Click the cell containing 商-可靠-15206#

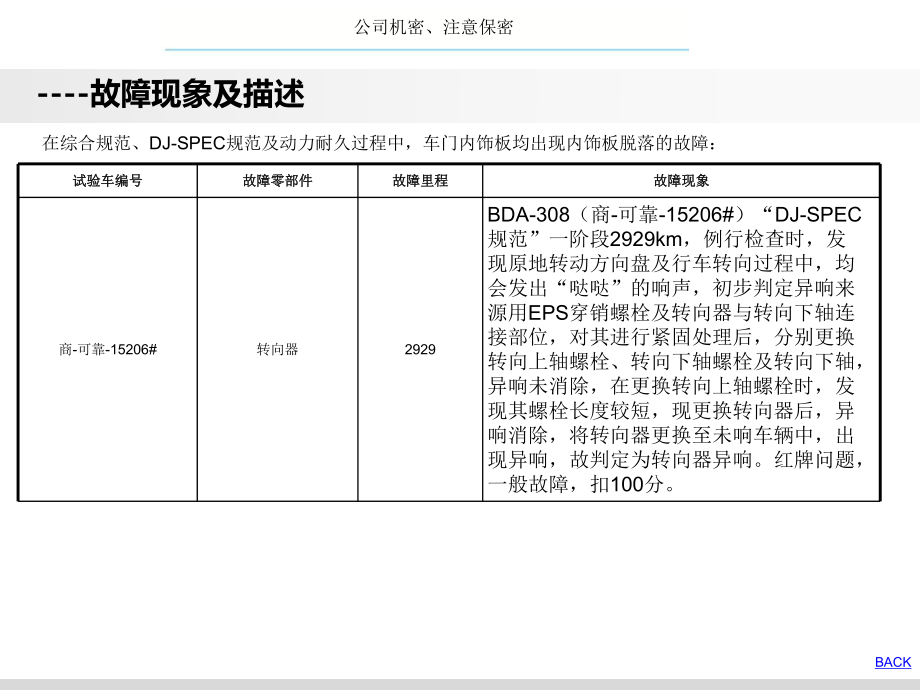pos(110,349)
